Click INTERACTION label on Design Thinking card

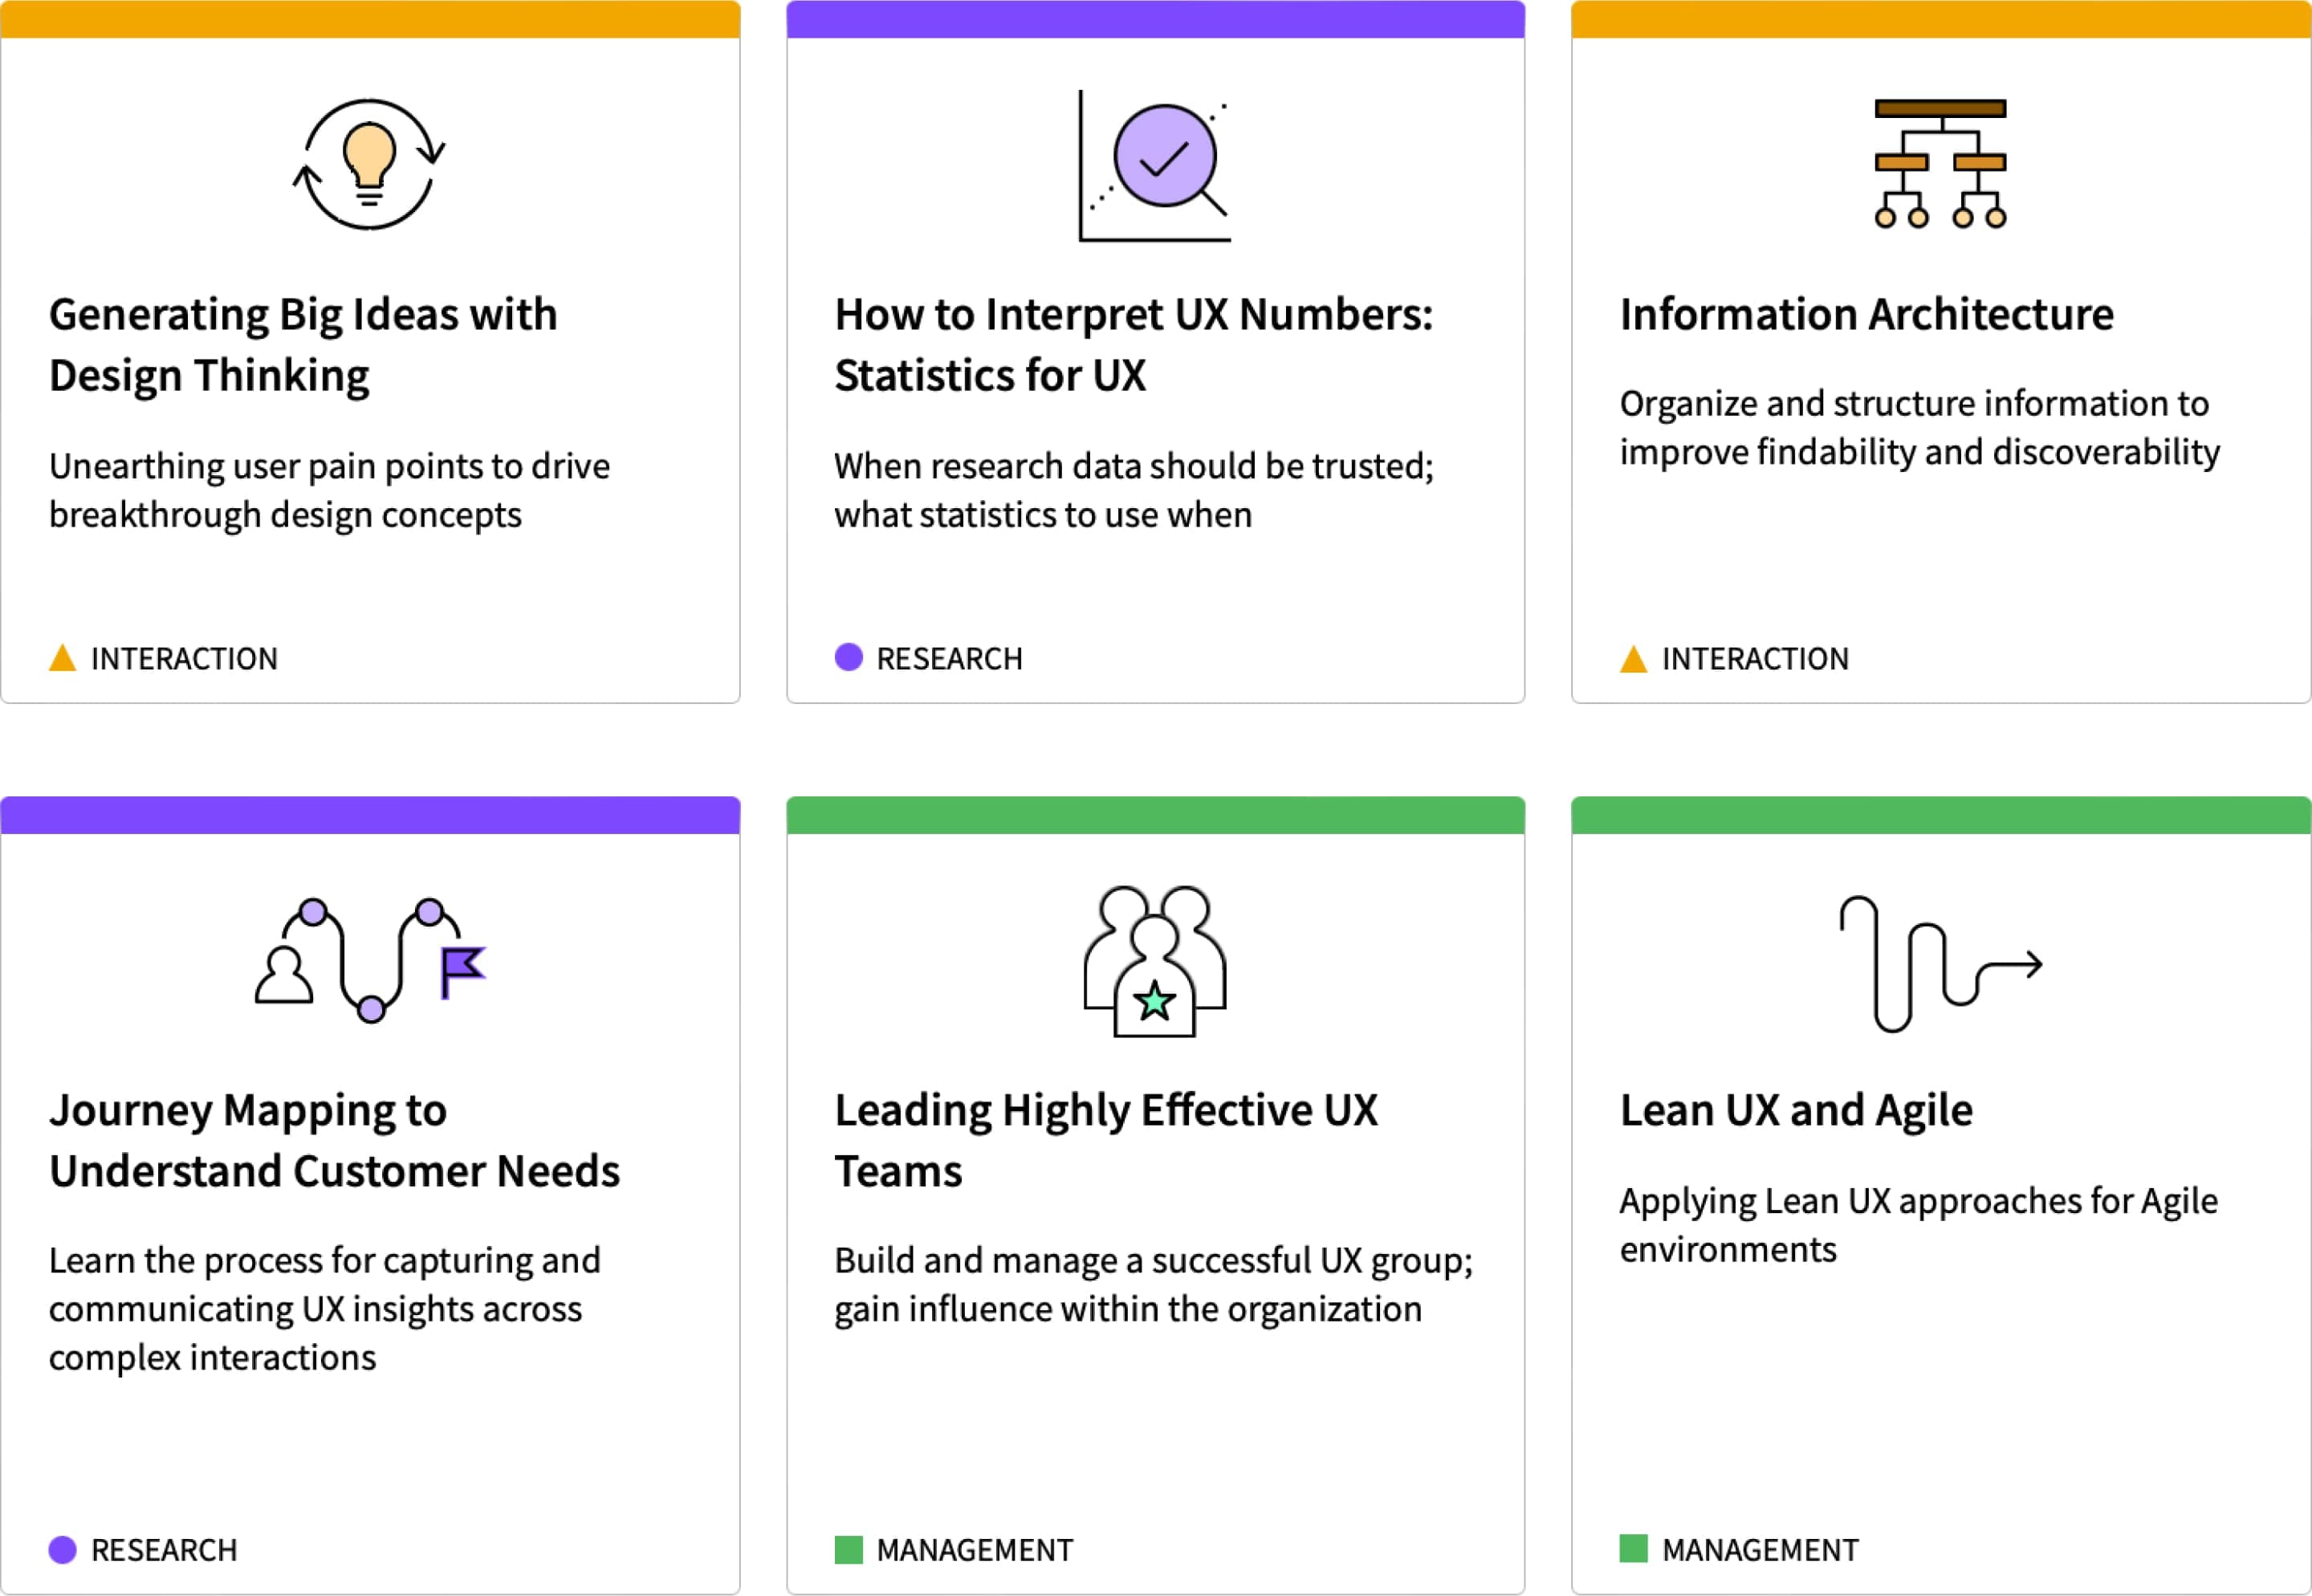(x=184, y=659)
